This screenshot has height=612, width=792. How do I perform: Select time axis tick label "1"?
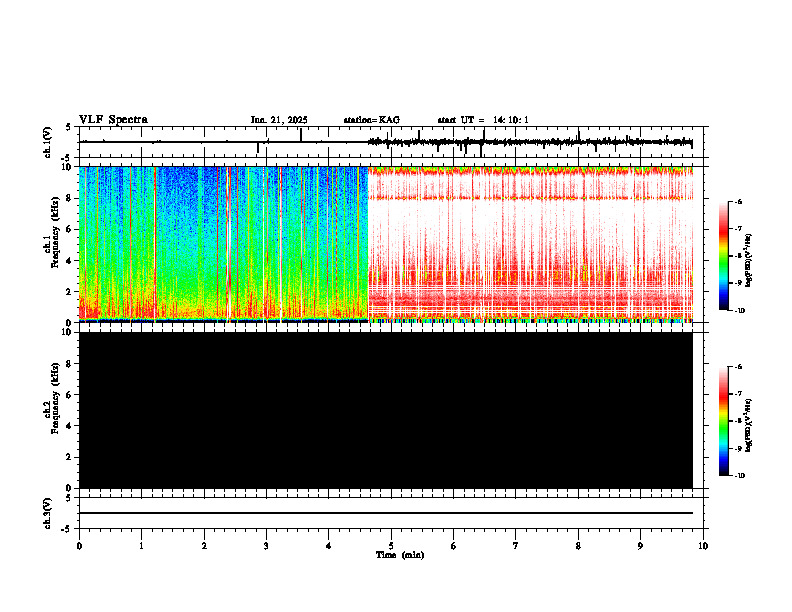point(141,546)
